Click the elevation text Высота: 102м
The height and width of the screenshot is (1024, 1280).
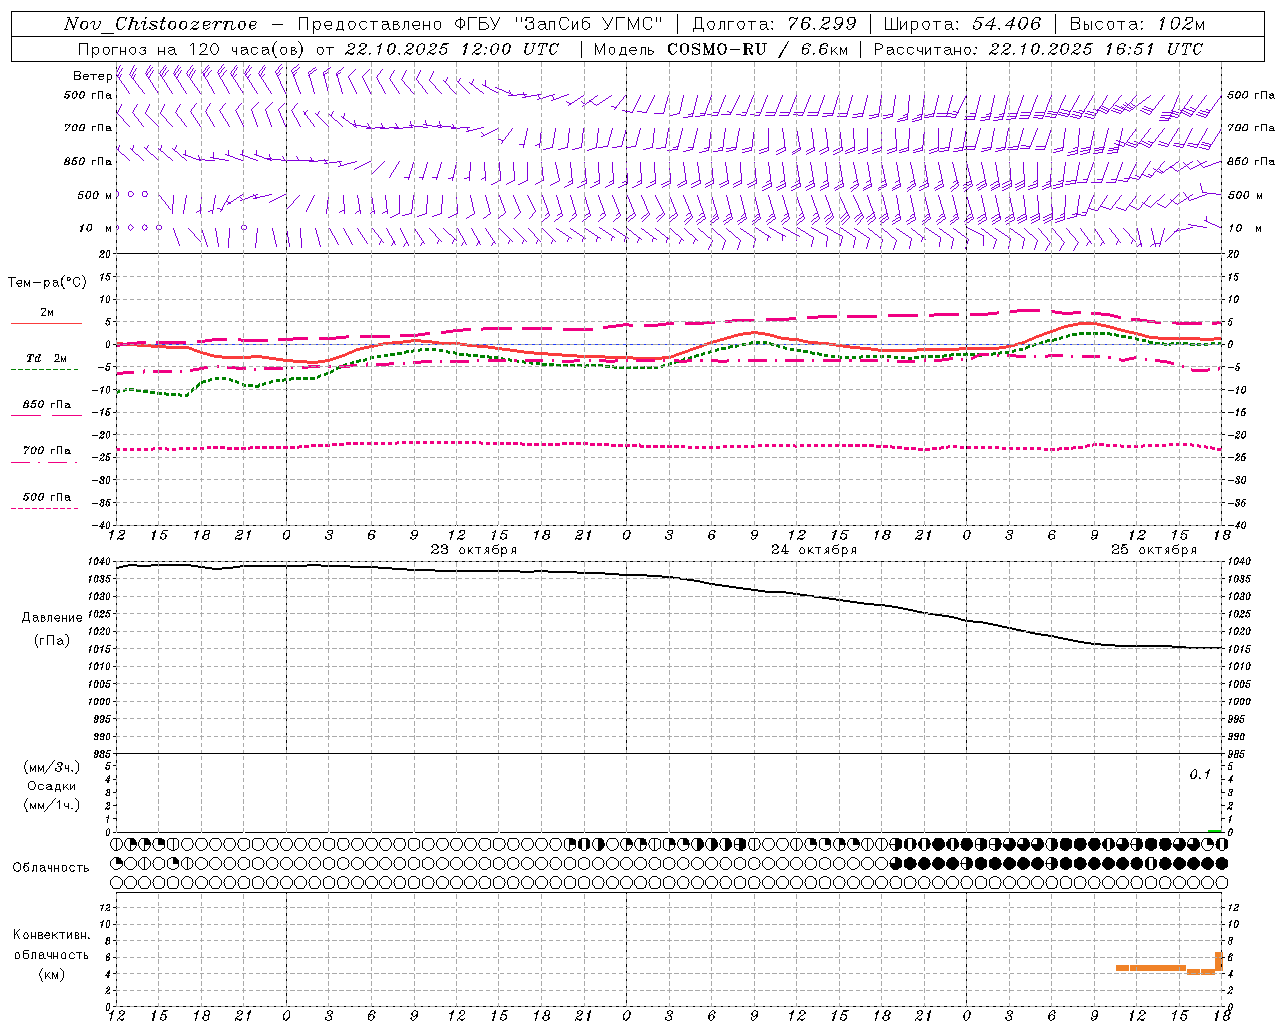coord(1138,24)
